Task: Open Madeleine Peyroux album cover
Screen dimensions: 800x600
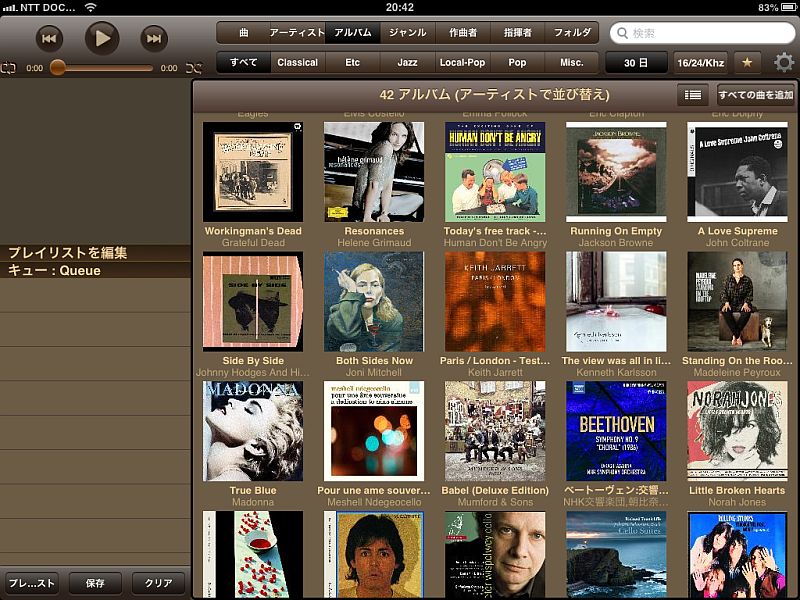Action: [737, 302]
